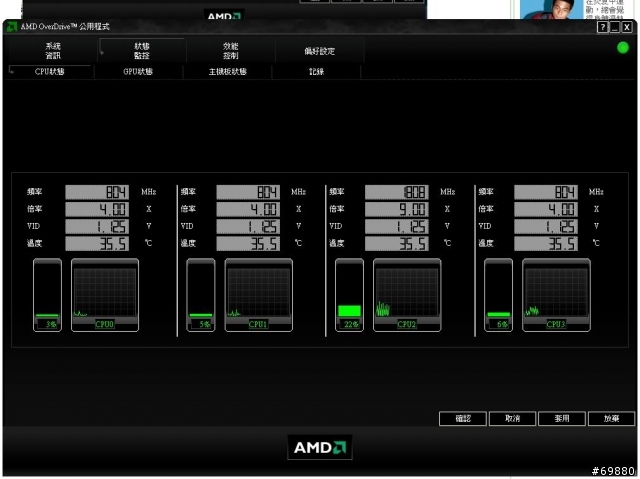Click the CPU0 frequency field showing 804
This screenshot has height=479, width=640.
[97, 192]
